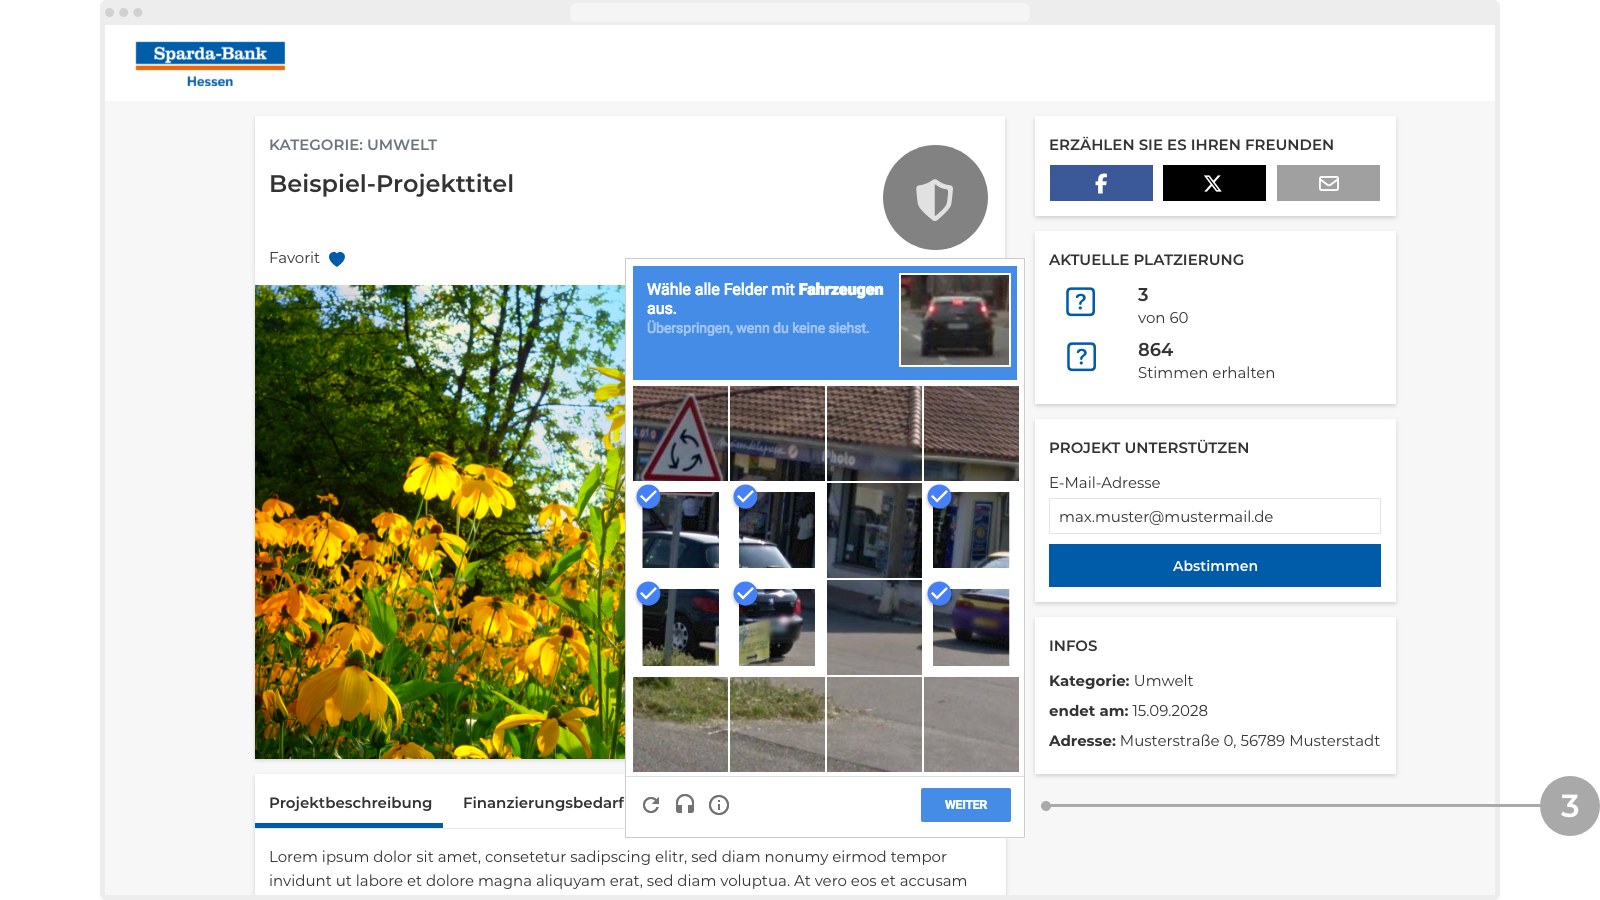Share project by email envelope icon
Image resolution: width=1600 pixels, height=900 pixels.
tap(1328, 183)
